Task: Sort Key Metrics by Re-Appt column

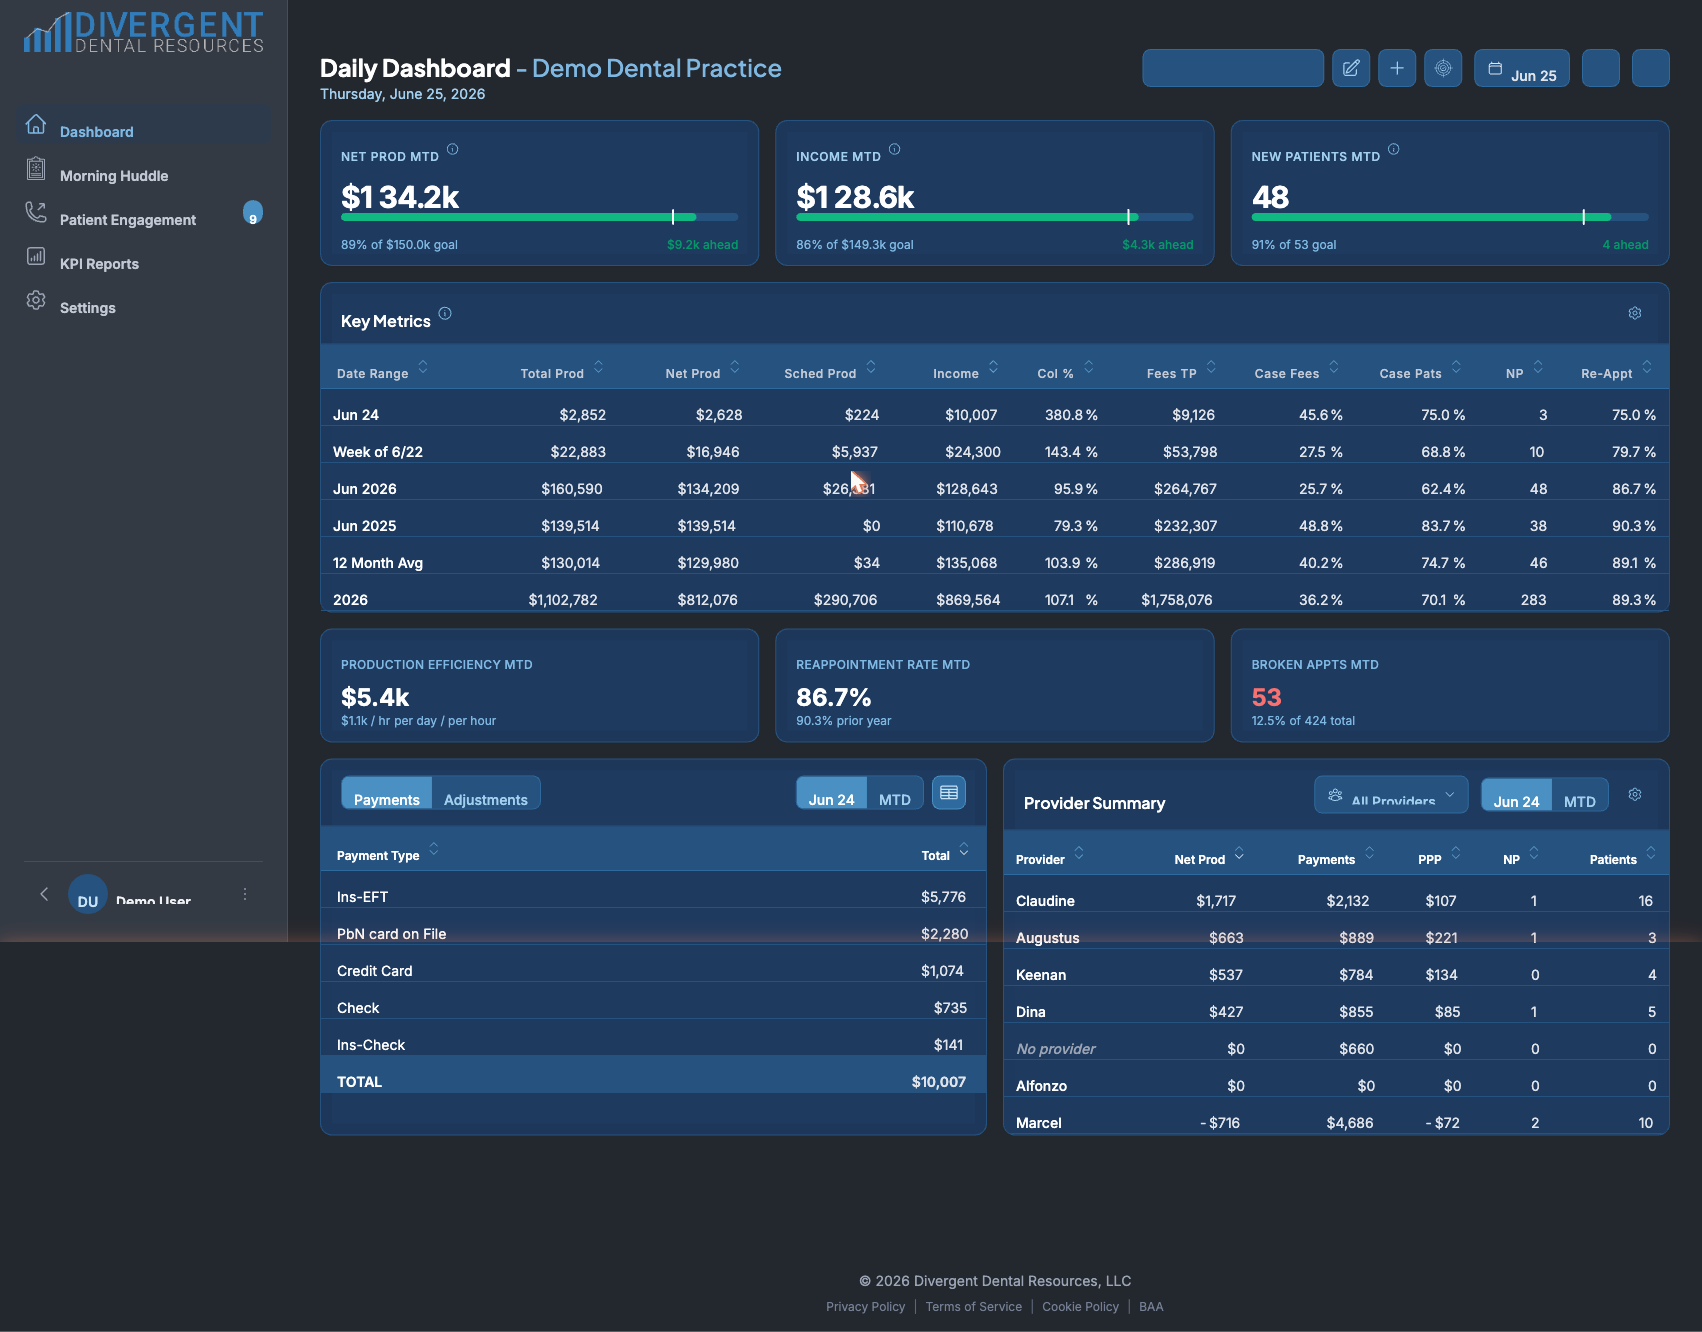Action: point(1617,371)
